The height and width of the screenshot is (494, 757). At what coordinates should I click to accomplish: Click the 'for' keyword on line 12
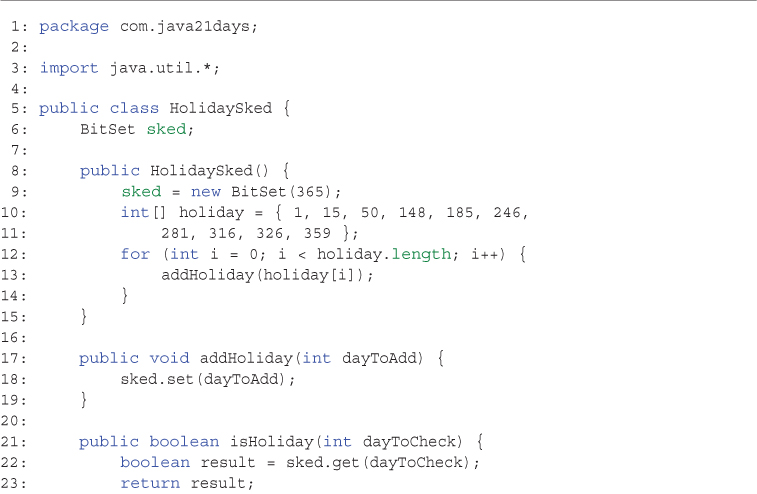point(135,254)
